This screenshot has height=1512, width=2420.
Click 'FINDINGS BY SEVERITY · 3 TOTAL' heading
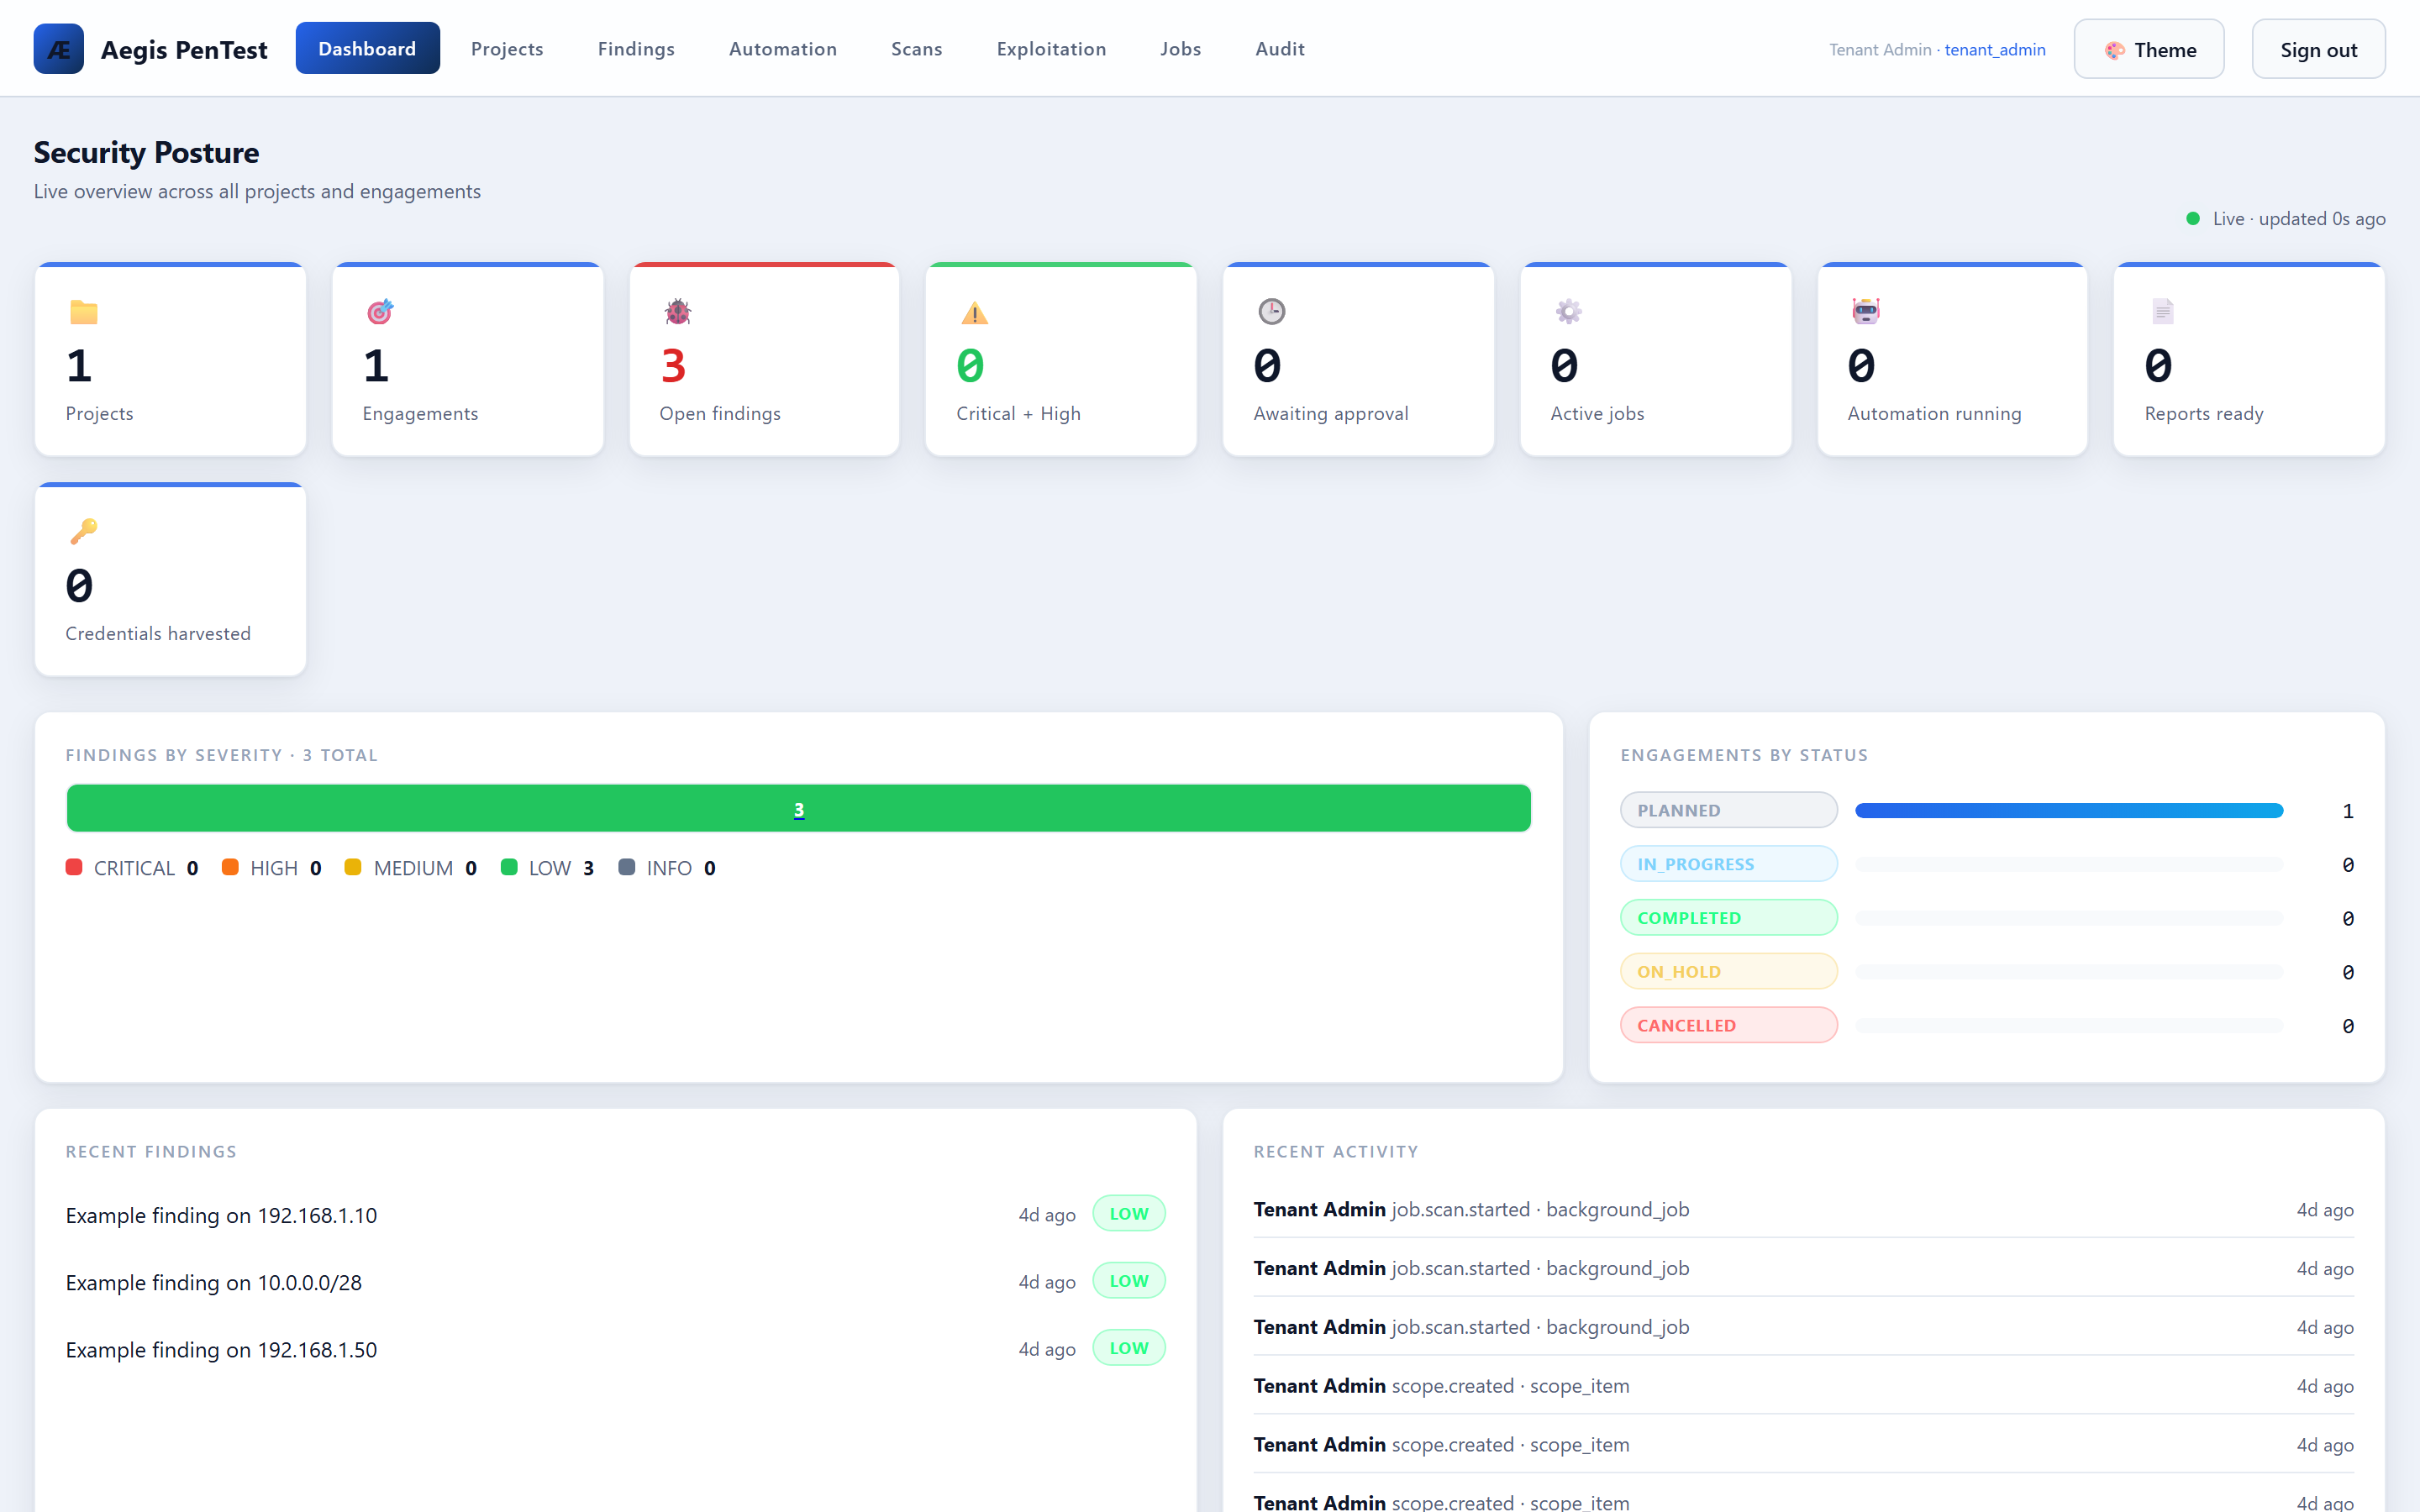coord(222,755)
